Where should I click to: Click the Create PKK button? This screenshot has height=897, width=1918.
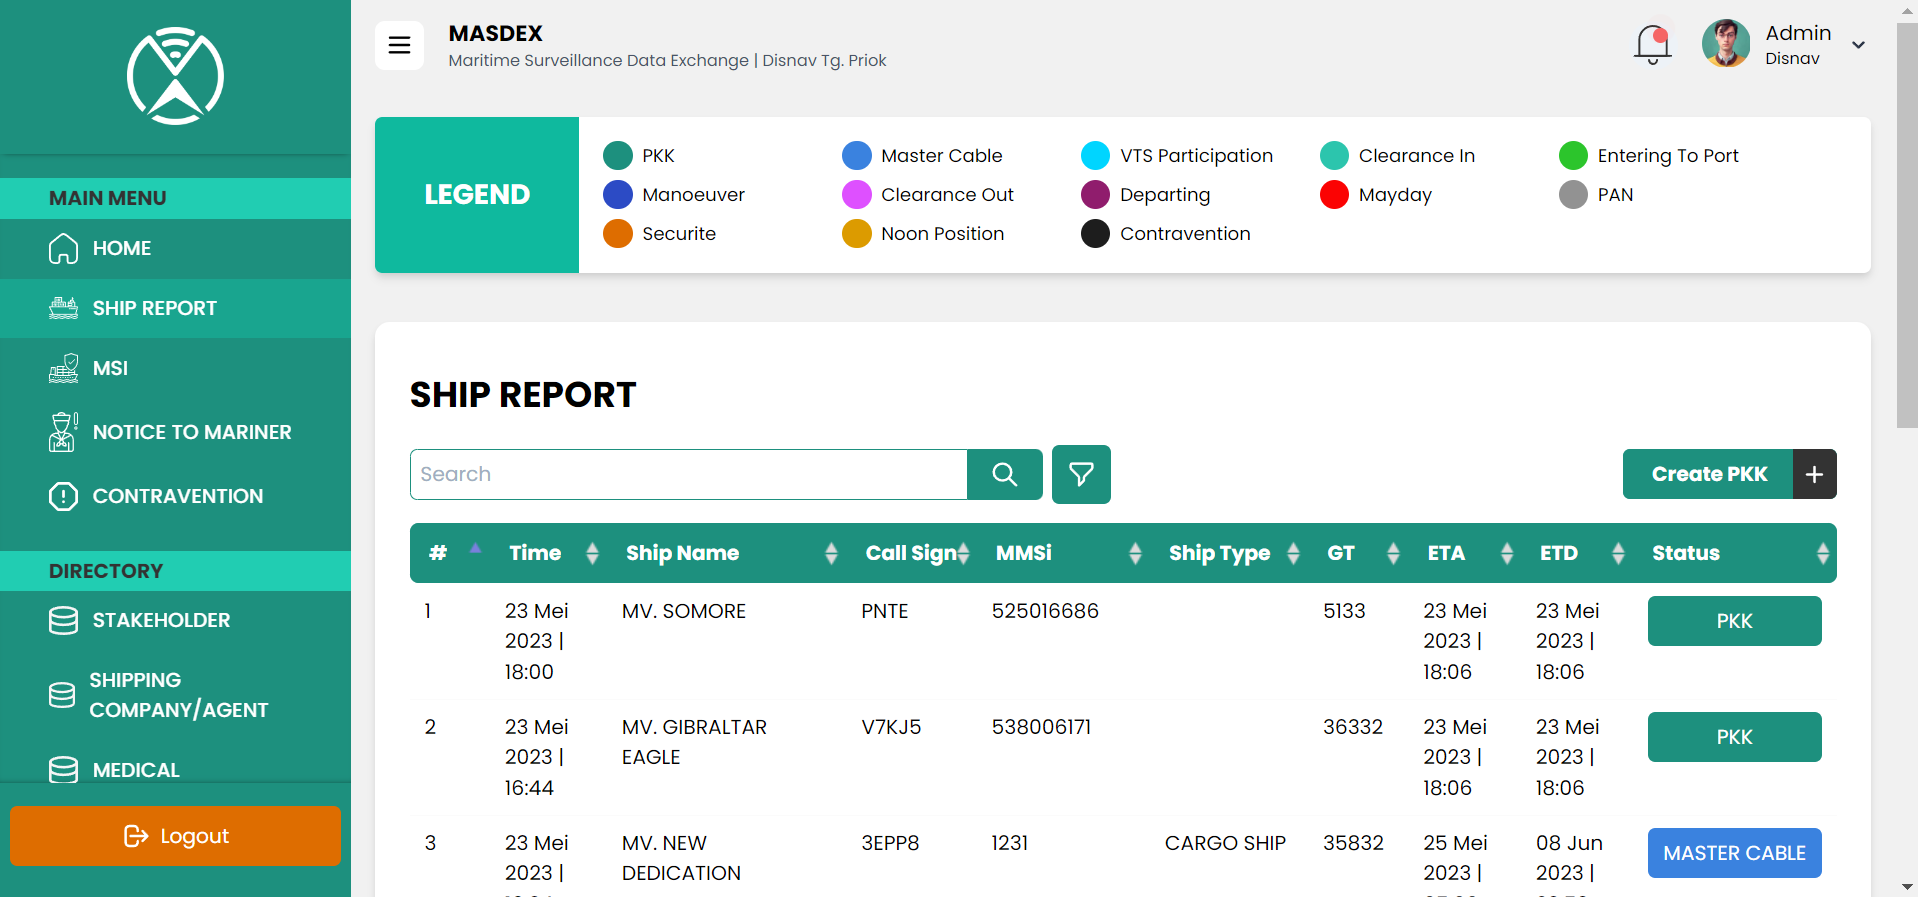click(x=1708, y=474)
